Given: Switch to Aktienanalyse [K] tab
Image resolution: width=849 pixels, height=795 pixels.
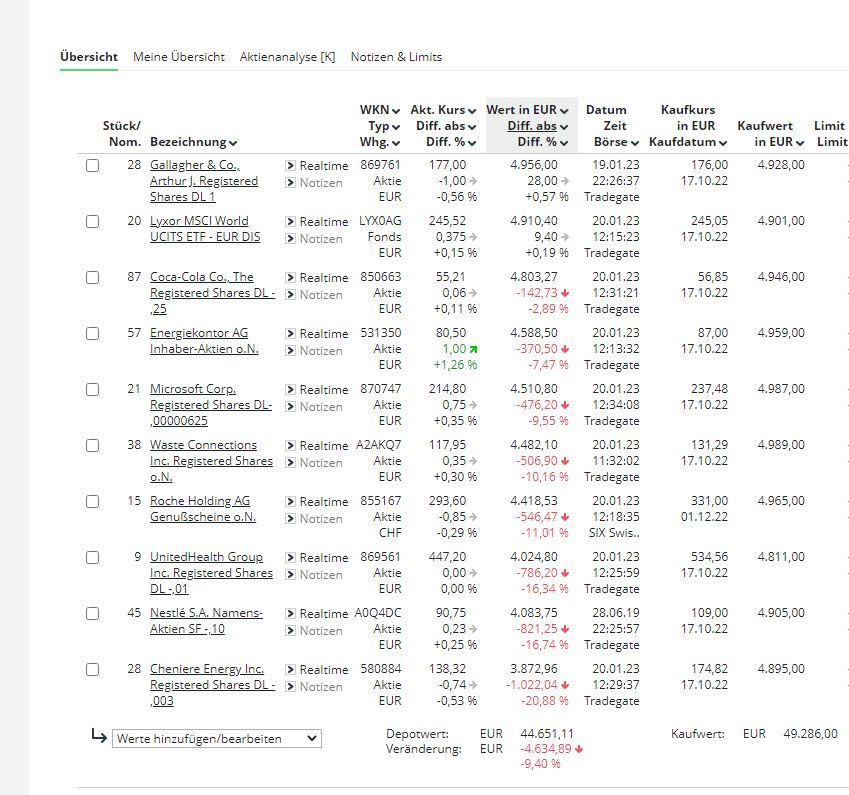Looking at the screenshot, I should [x=287, y=57].
